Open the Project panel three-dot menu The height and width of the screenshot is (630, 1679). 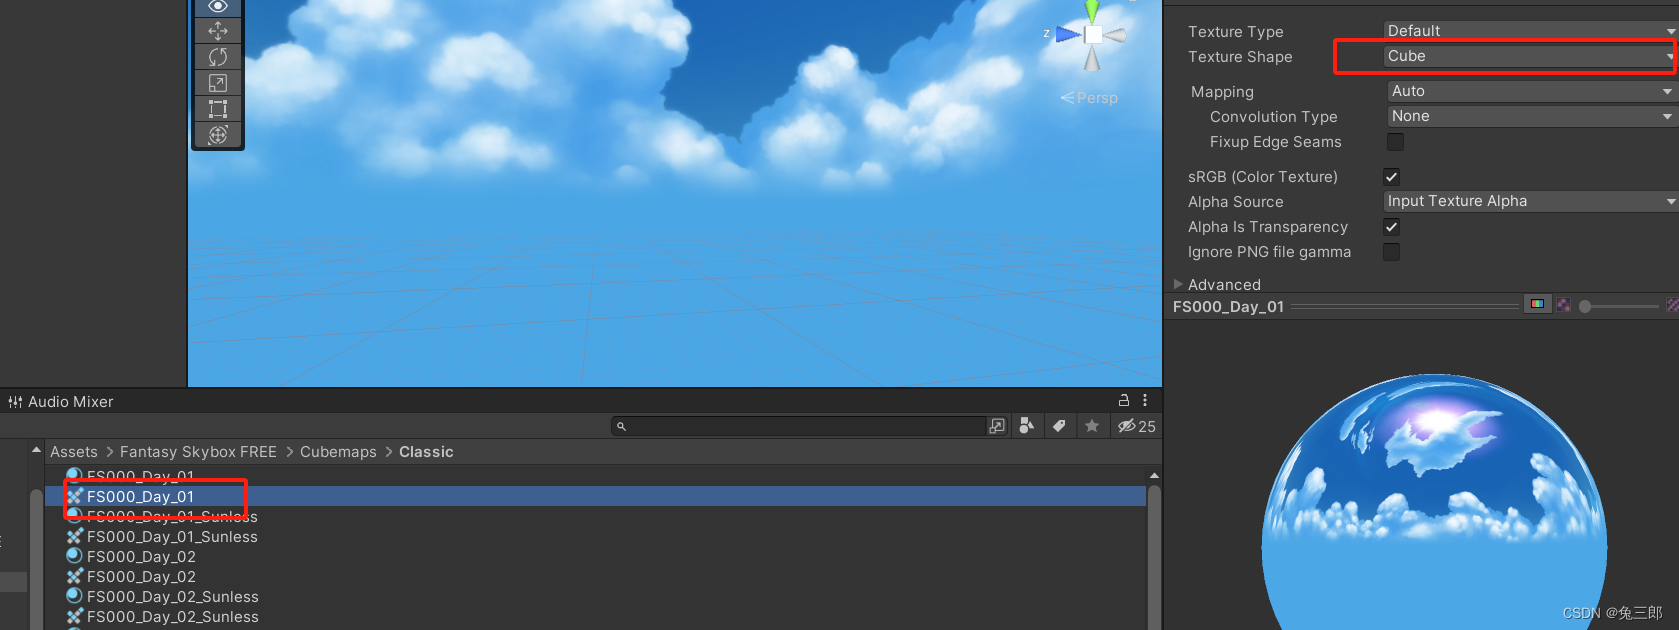click(x=1145, y=400)
